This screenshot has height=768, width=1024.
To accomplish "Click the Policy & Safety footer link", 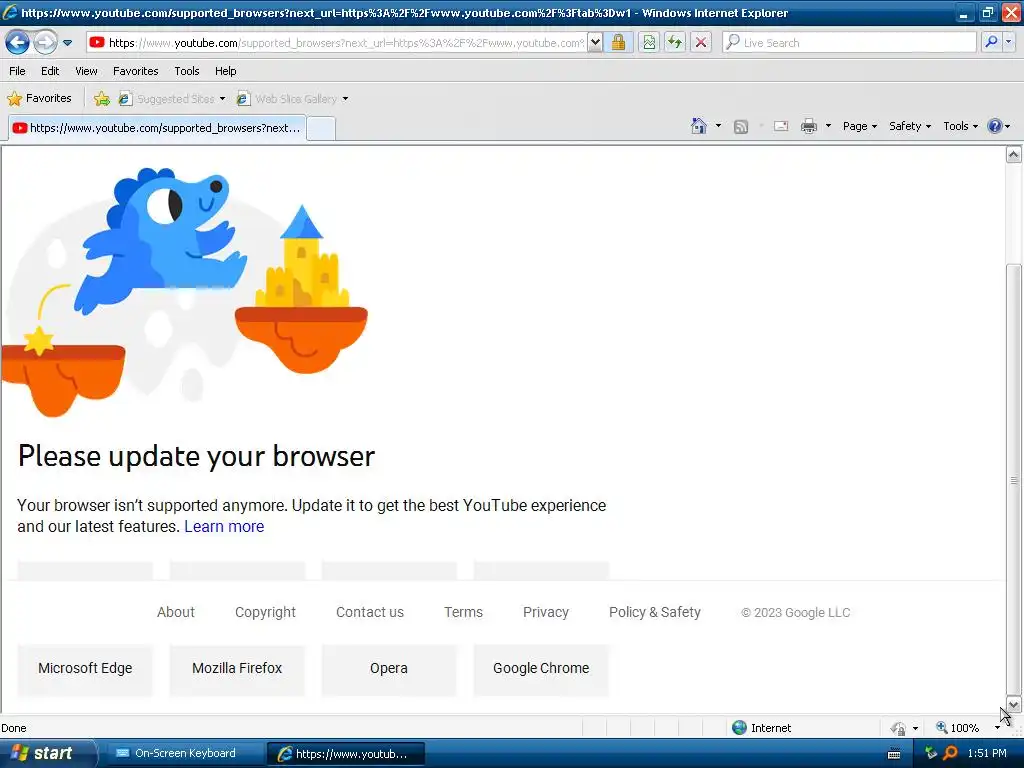I will tap(655, 613).
